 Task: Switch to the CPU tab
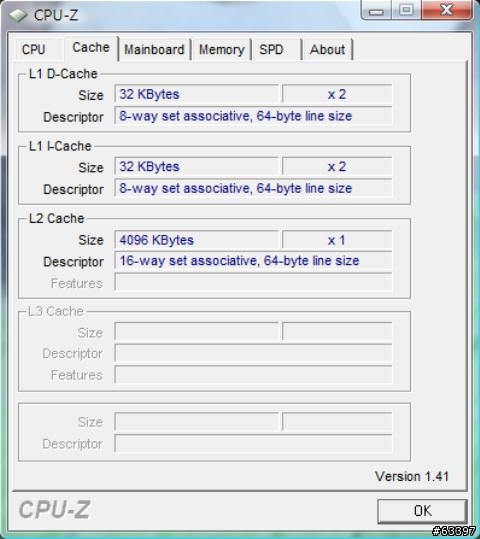pos(34,50)
